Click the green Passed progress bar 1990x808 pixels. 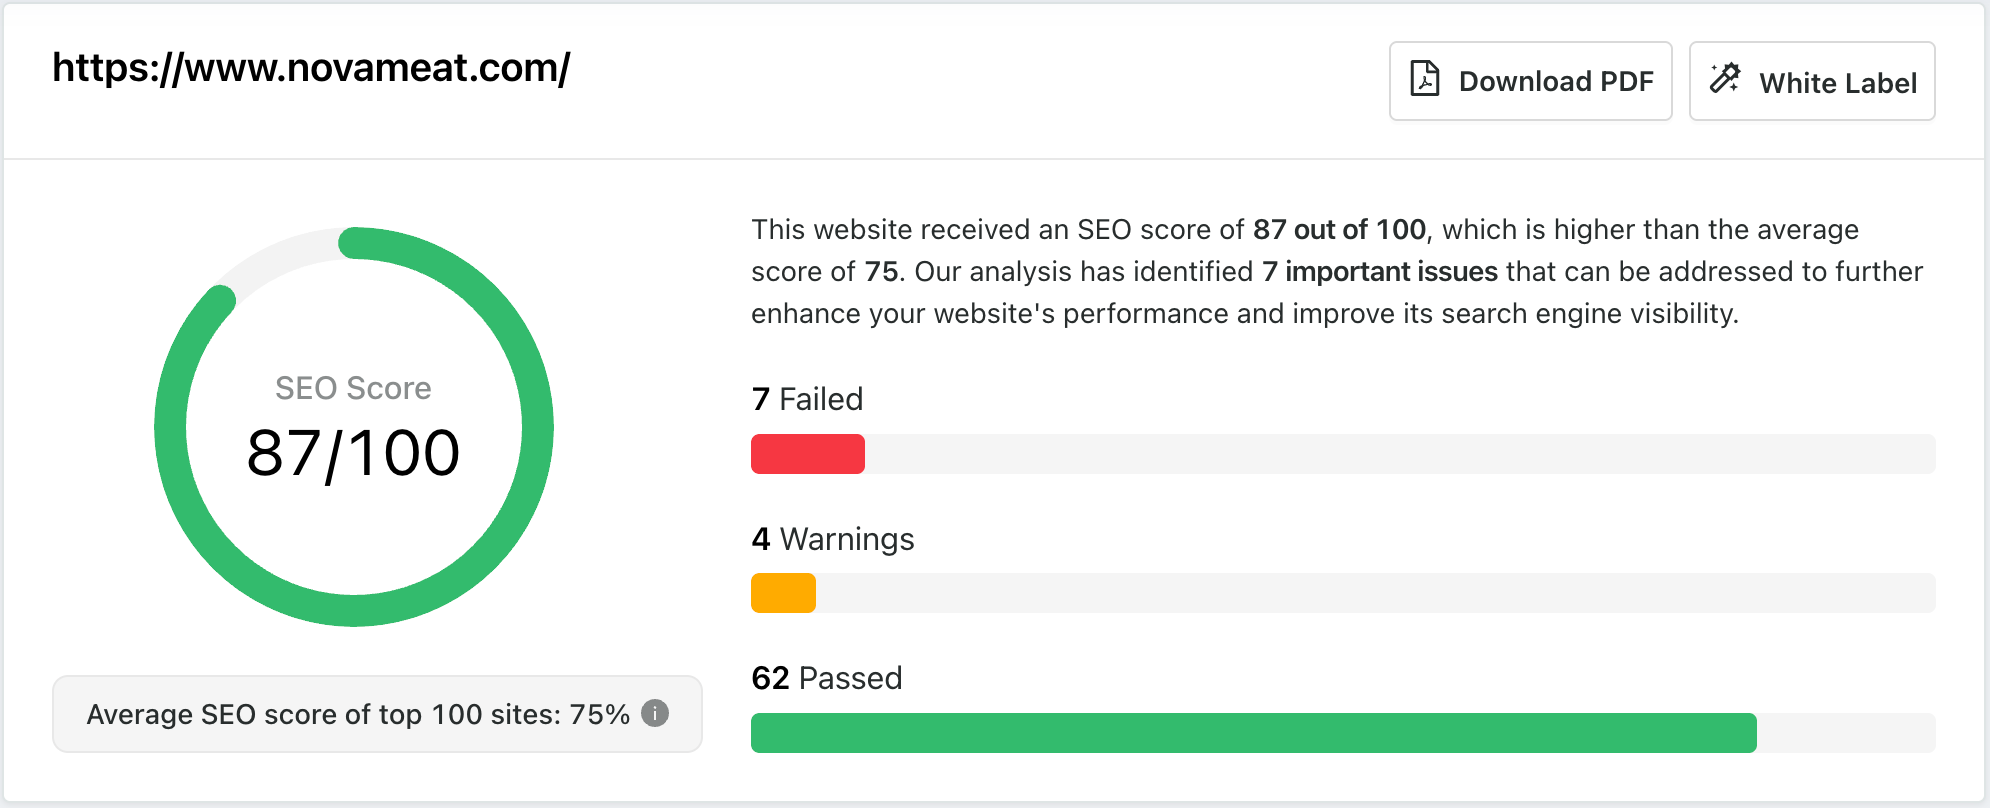pyautogui.click(x=1254, y=733)
